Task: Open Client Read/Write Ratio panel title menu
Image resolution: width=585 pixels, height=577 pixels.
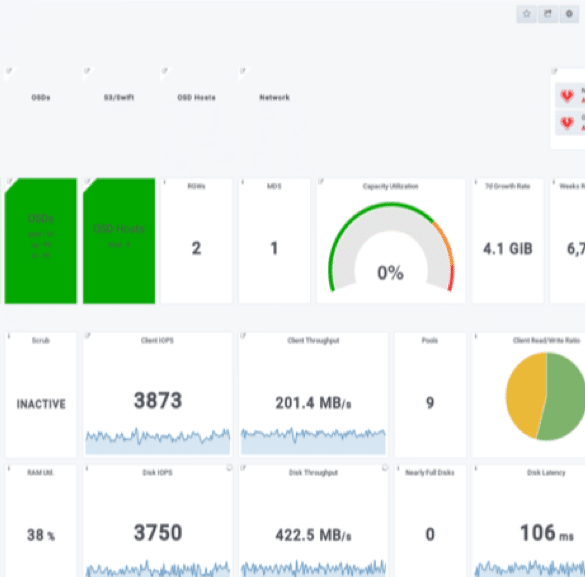Action: point(546,340)
